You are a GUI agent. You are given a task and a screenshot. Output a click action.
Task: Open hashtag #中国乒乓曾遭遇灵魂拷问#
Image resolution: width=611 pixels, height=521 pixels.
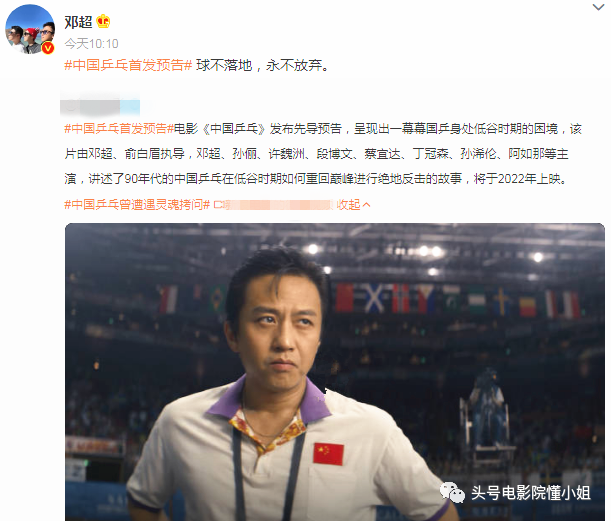(137, 204)
